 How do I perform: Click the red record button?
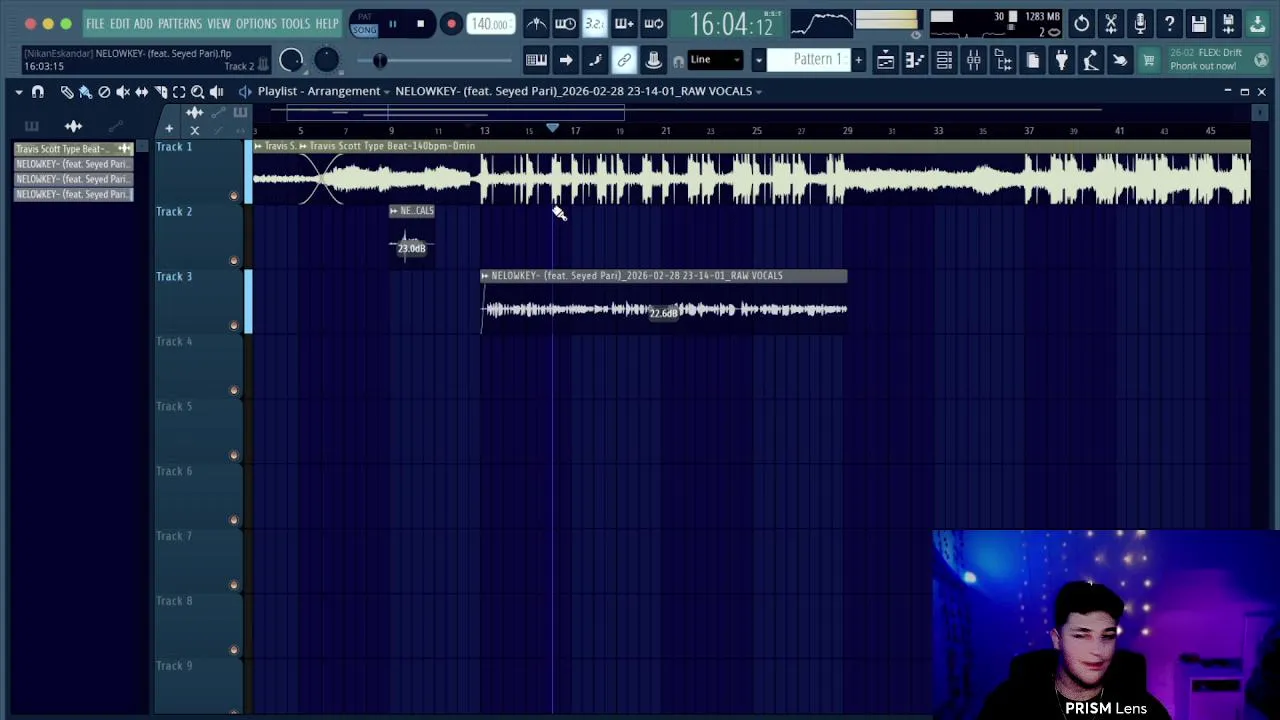(x=451, y=24)
